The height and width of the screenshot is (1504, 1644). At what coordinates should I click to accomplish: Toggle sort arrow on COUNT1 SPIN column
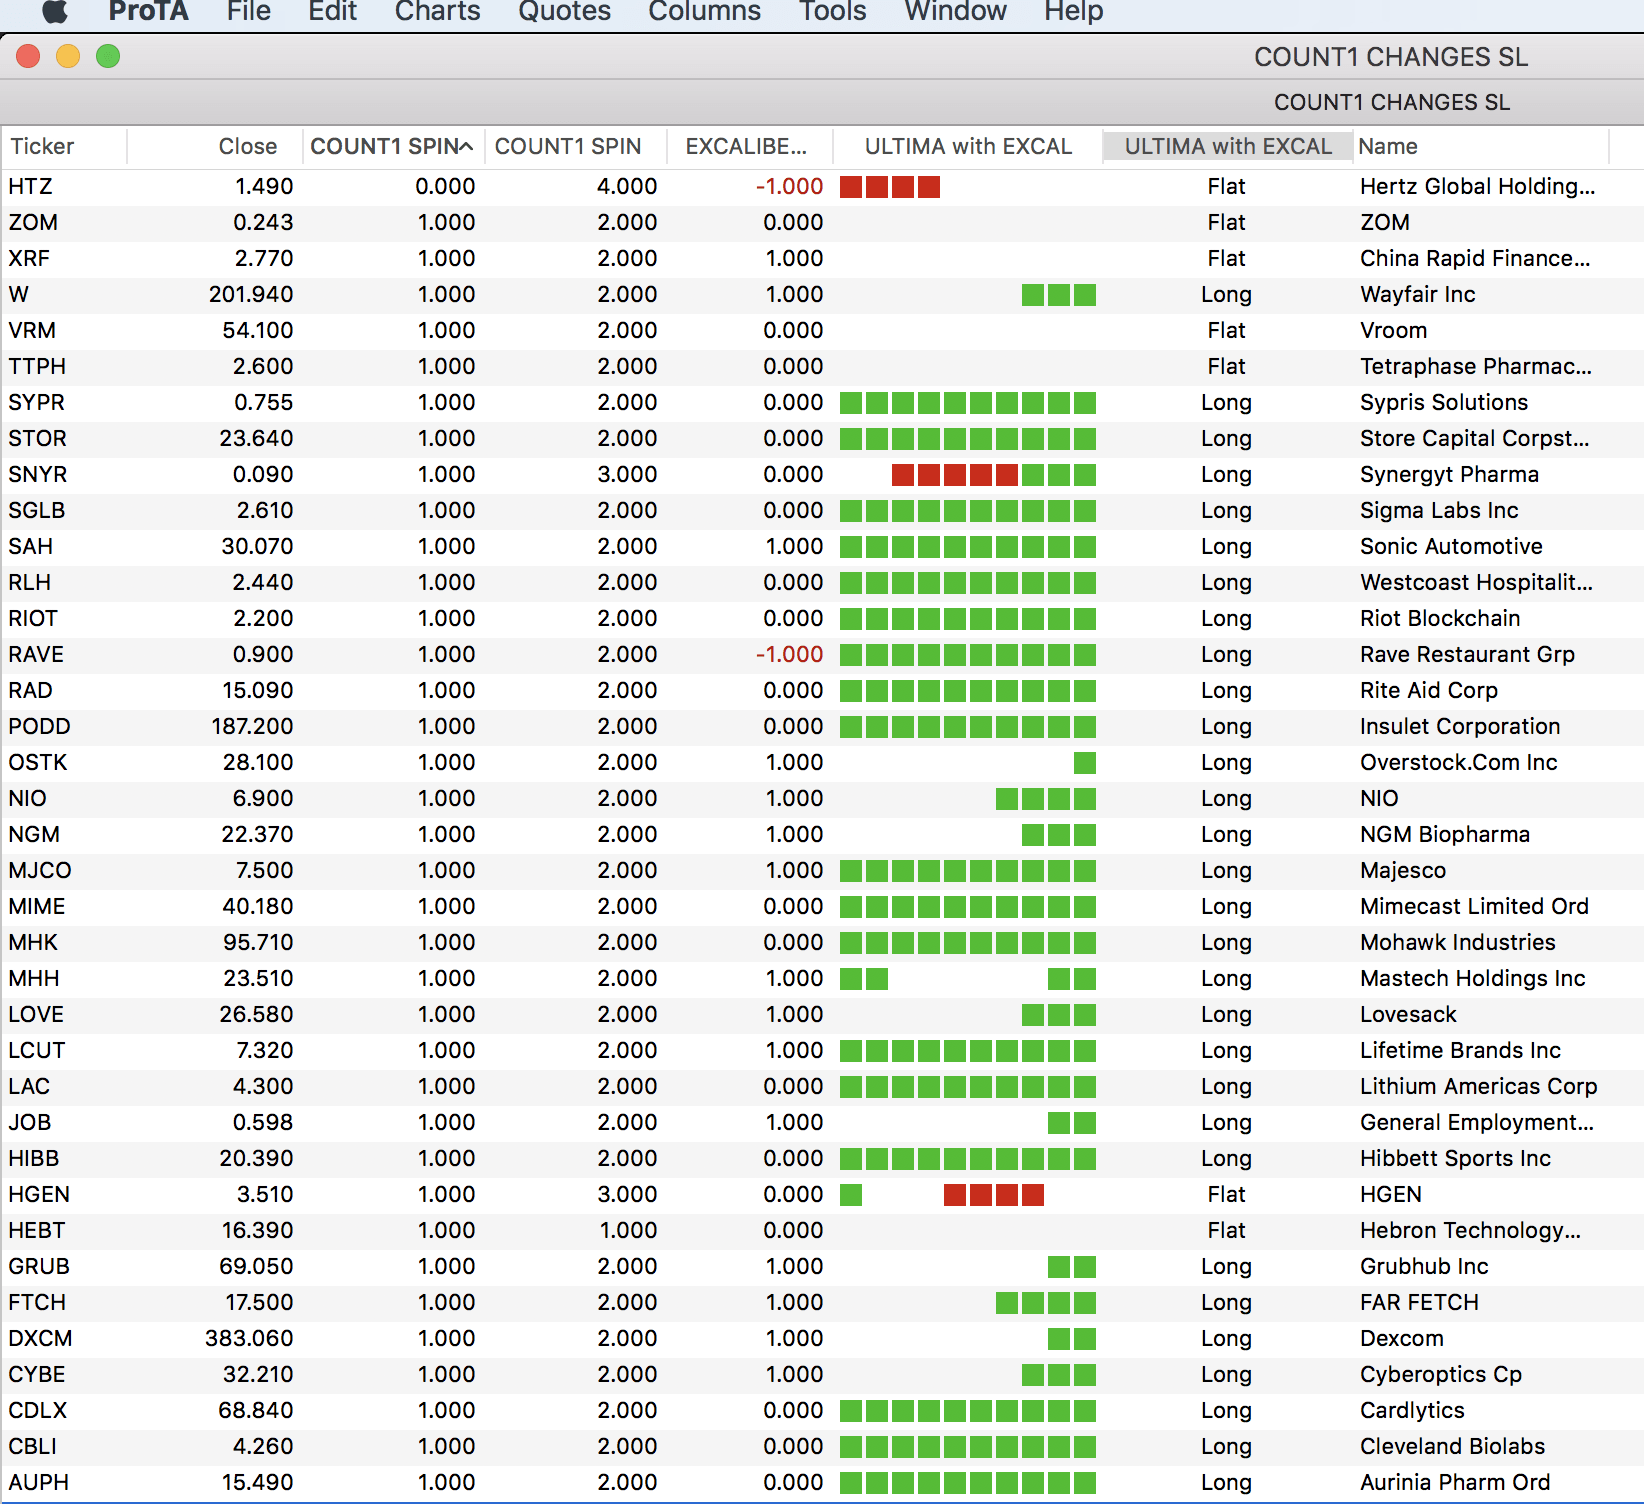tap(466, 147)
